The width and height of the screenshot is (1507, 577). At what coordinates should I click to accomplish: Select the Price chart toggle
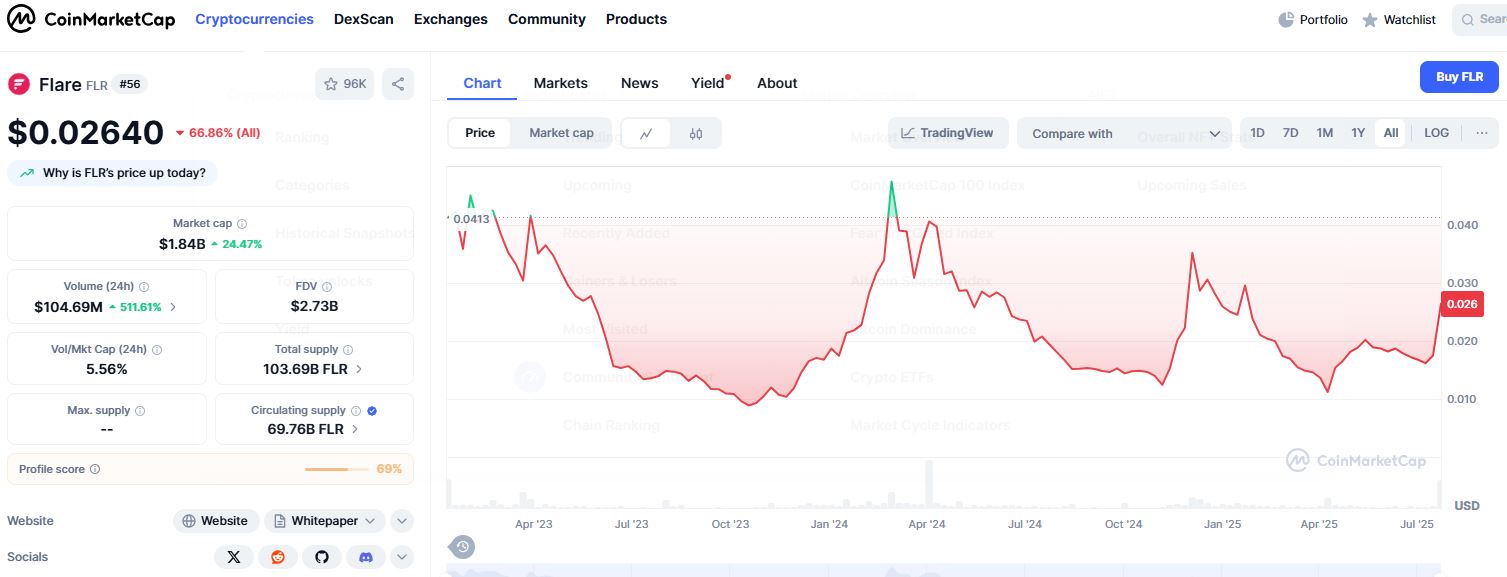[x=480, y=133]
